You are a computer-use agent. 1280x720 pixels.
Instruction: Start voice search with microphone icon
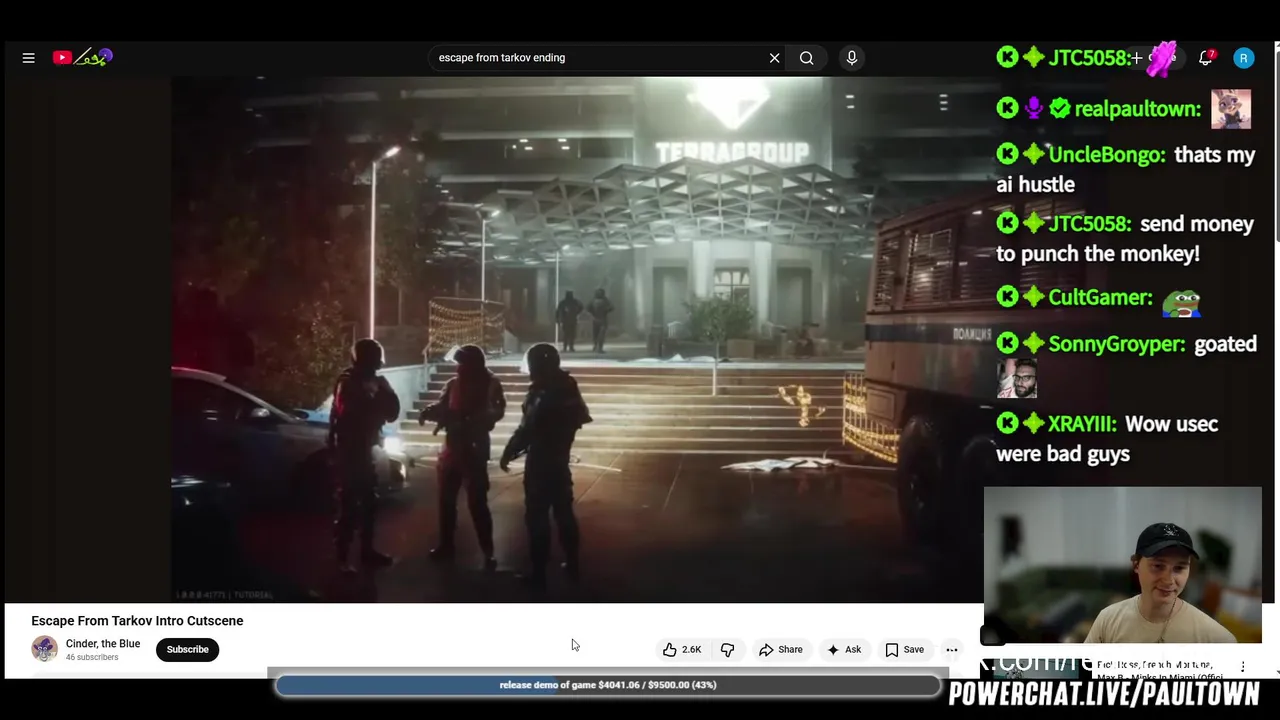pos(852,58)
